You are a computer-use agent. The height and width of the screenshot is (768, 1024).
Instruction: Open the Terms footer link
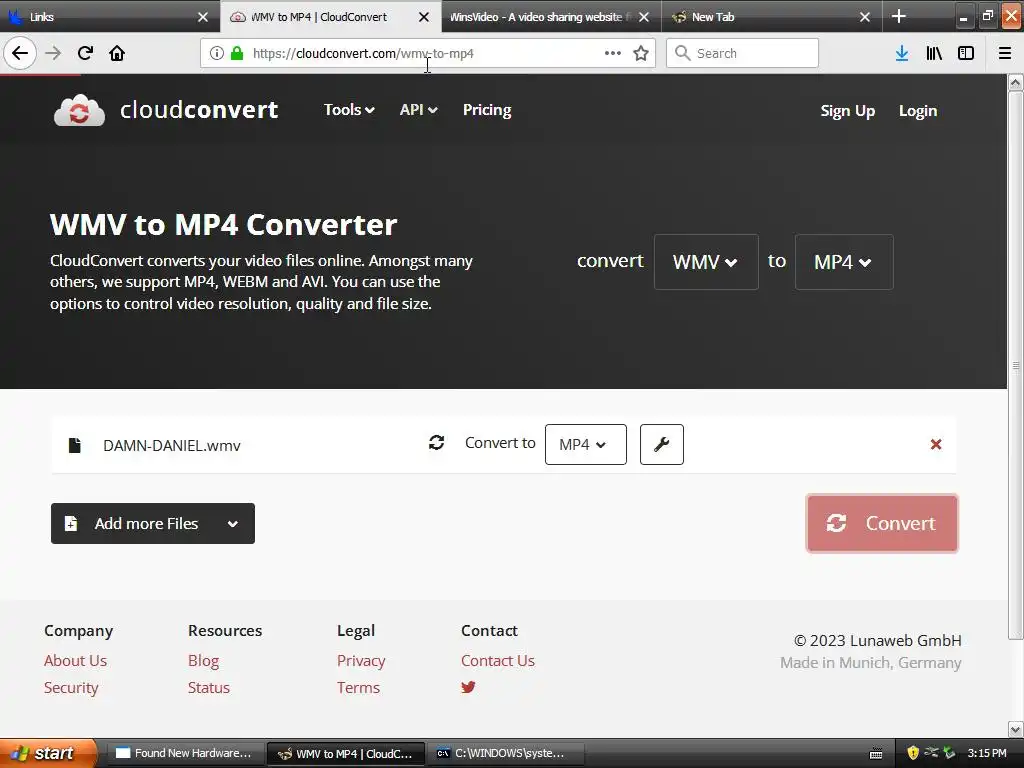(359, 688)
